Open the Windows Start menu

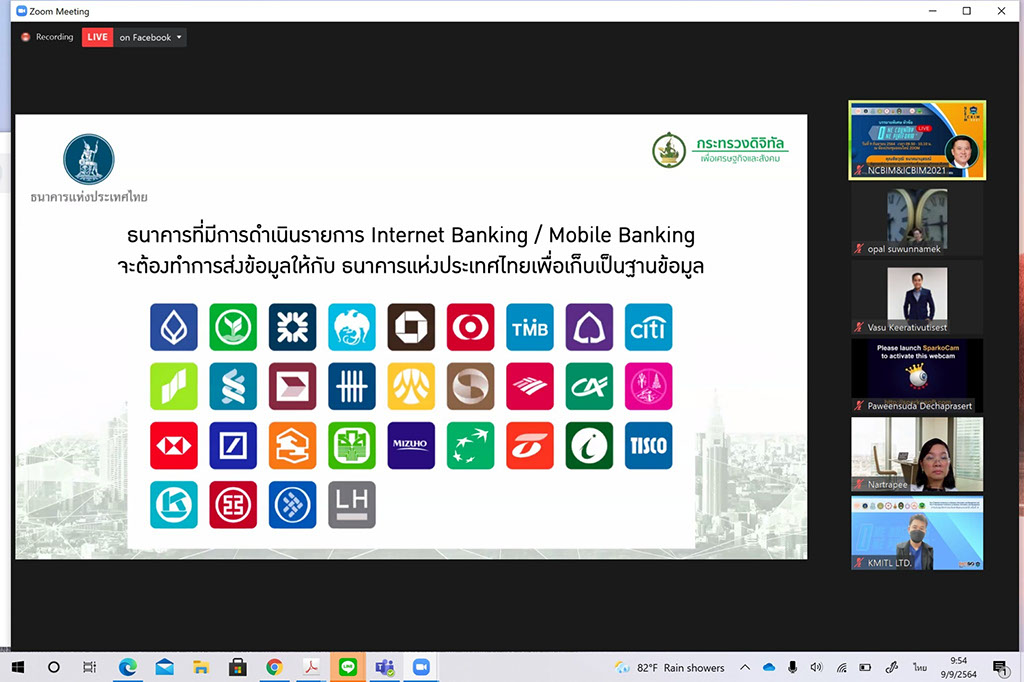18,667
